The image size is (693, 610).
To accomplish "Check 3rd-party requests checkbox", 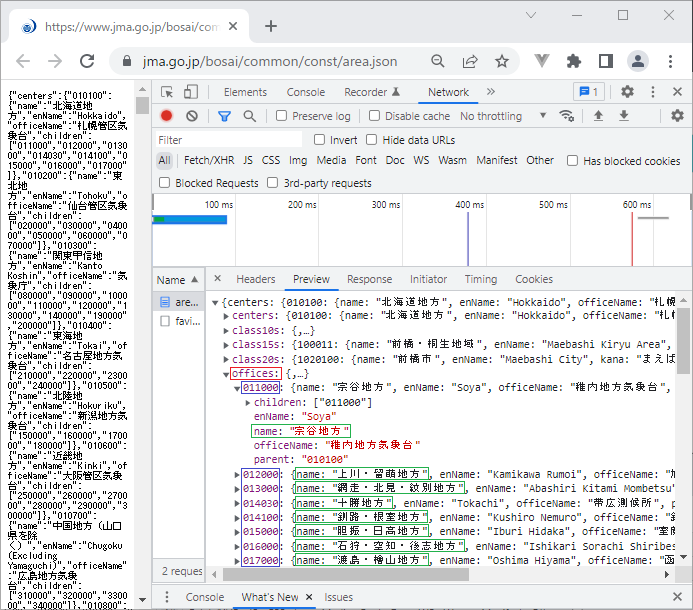I will pyautogui.click(x=273, y=183).
